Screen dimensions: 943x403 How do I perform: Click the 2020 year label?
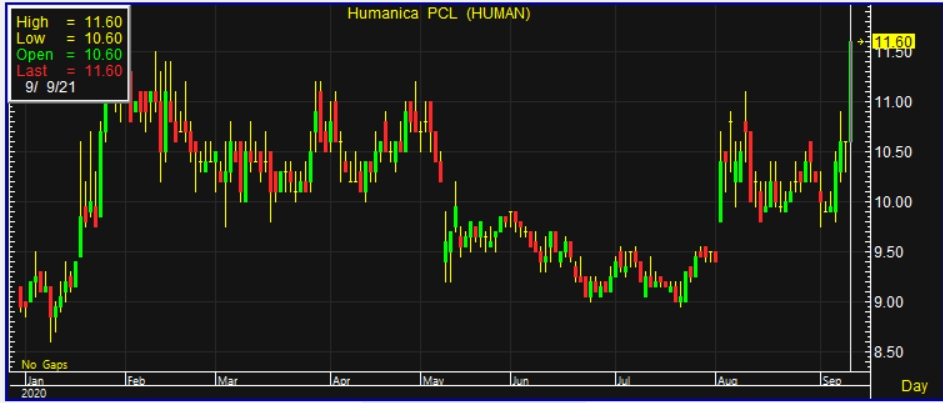click(x=33, y=393)
